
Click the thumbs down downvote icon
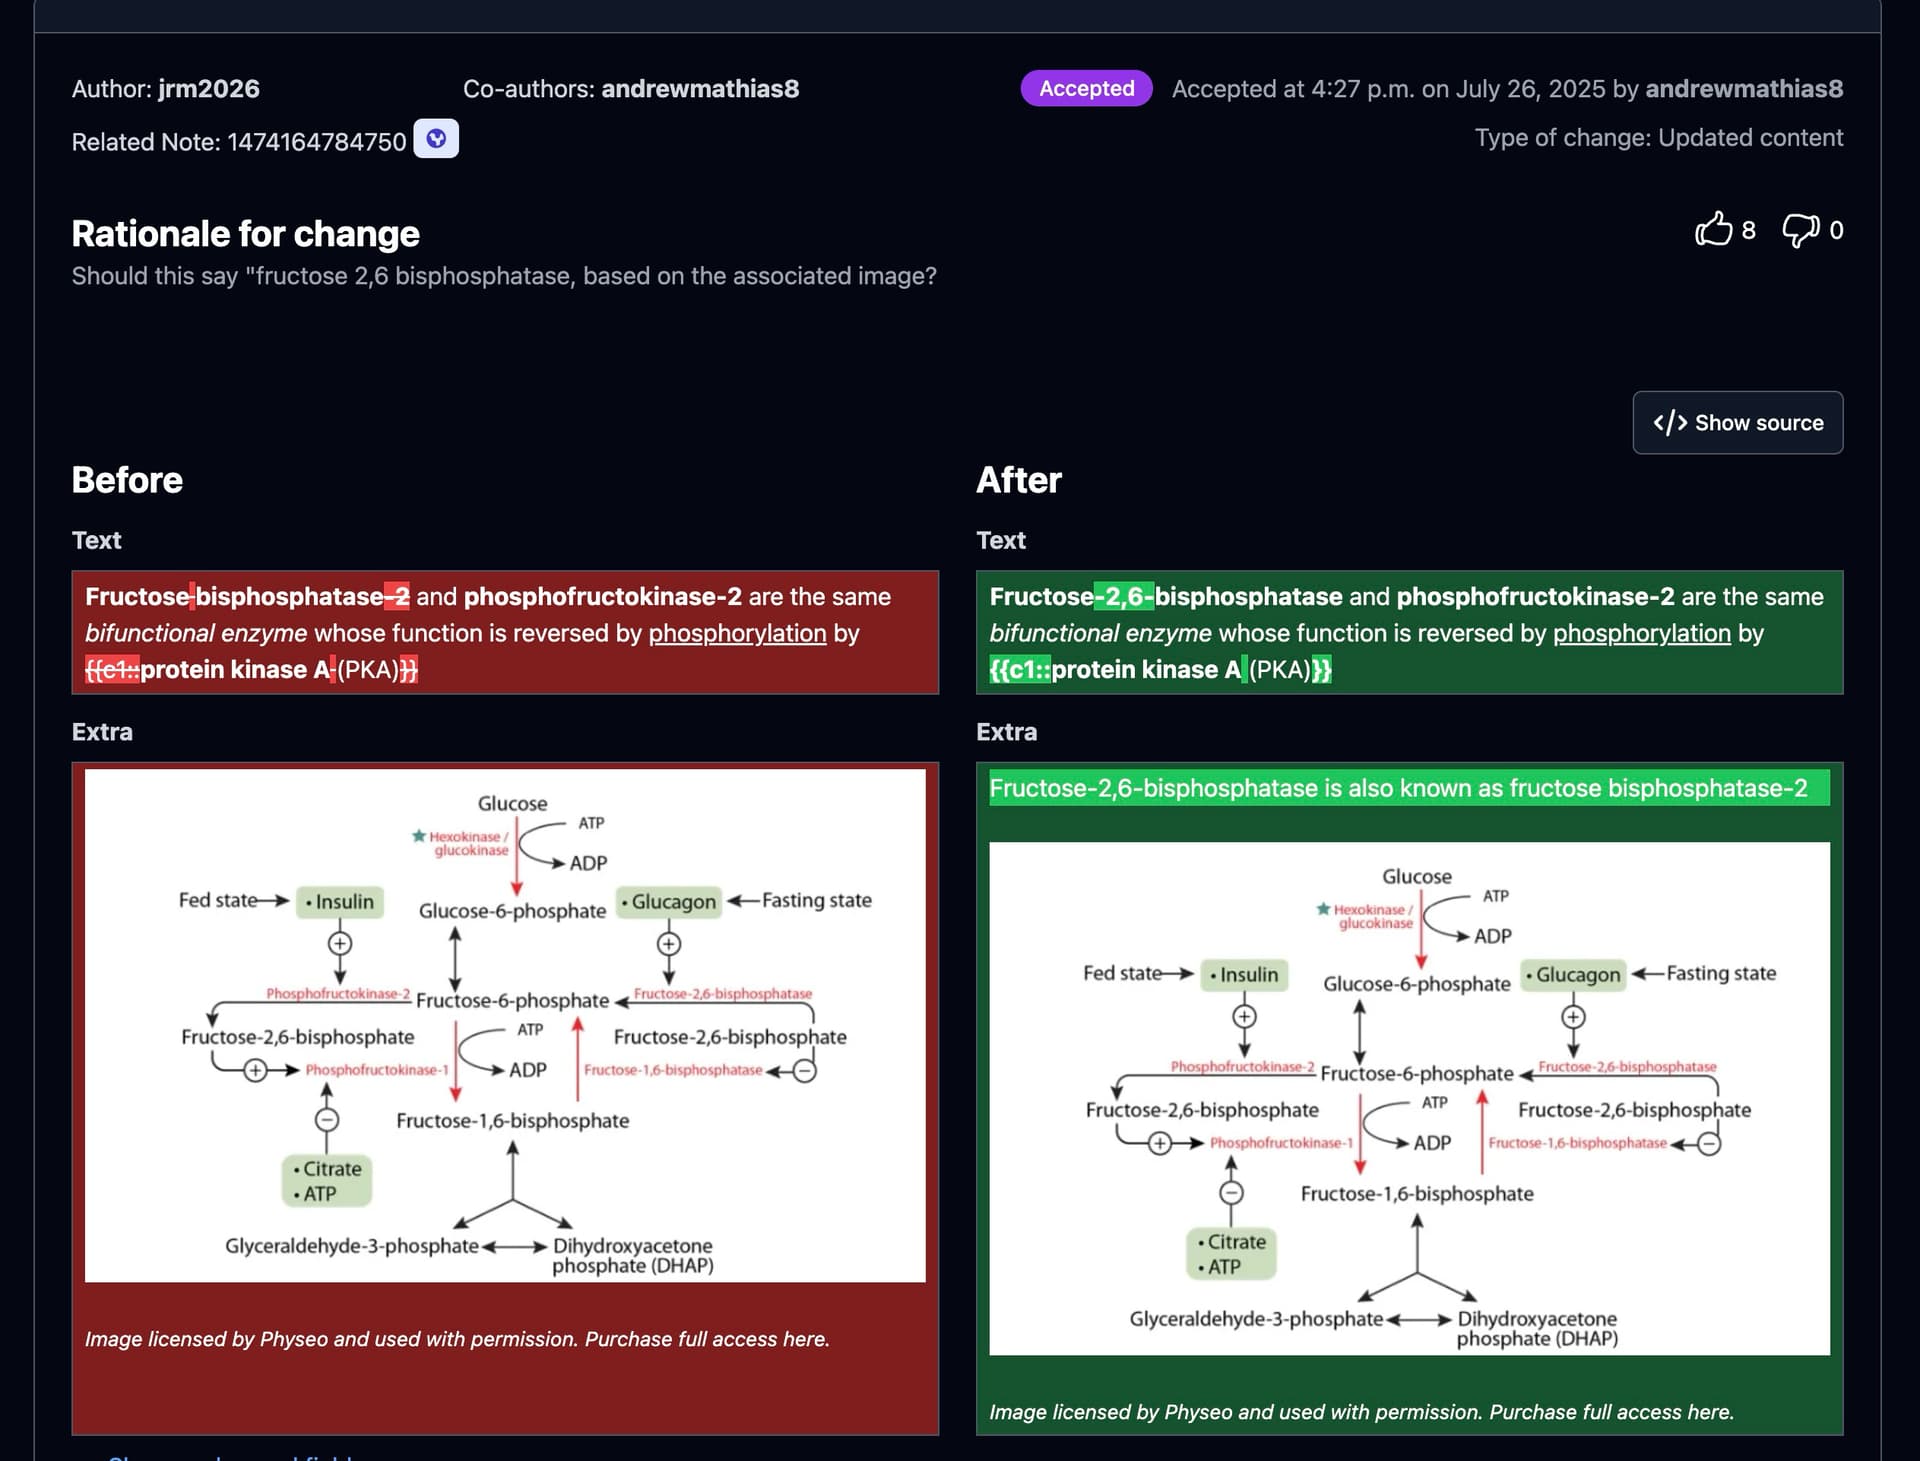pos(1800,230)
